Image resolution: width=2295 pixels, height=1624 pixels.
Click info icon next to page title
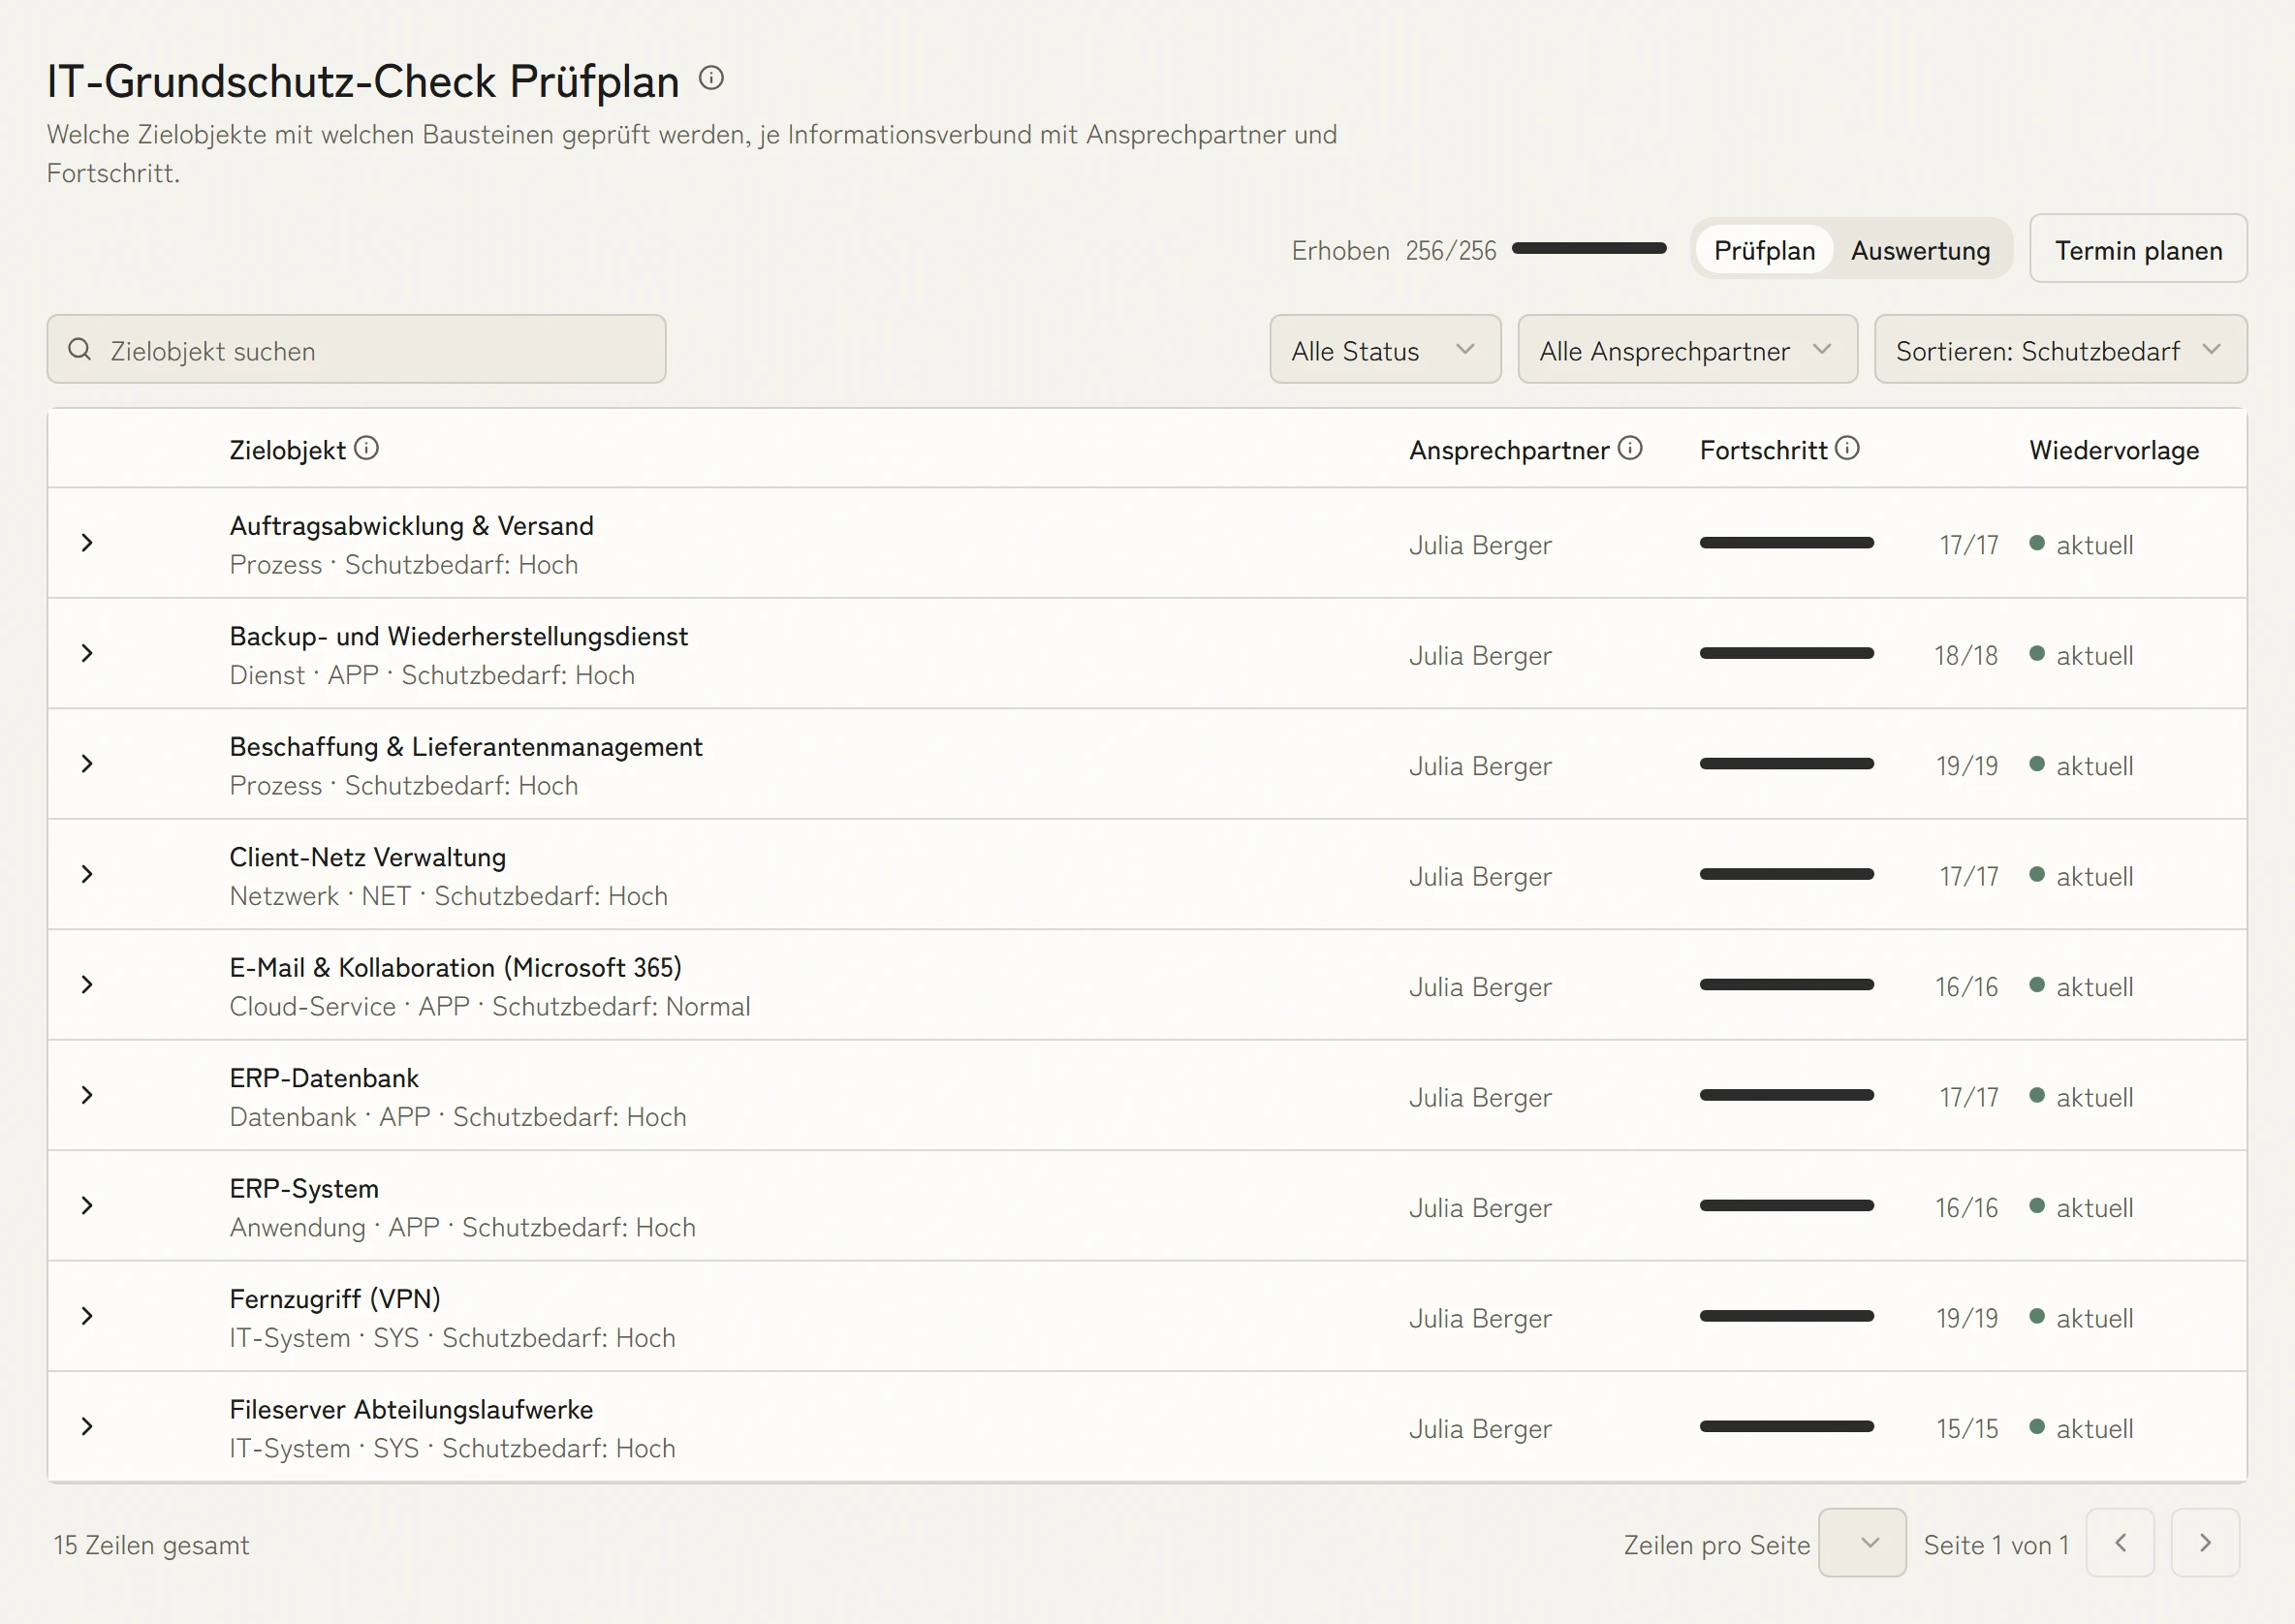coord(711,78)
